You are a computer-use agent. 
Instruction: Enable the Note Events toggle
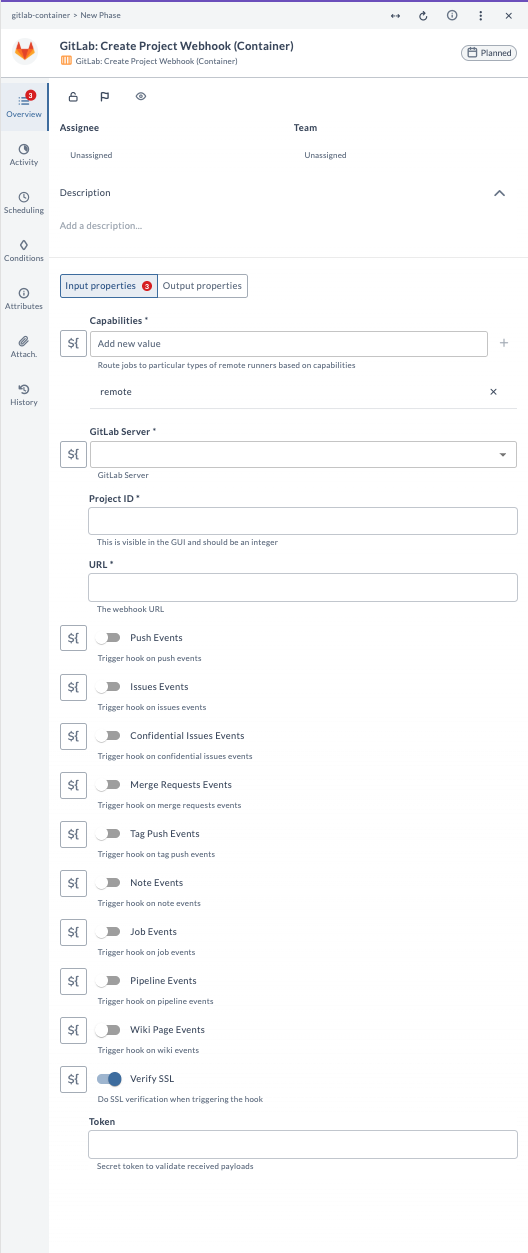(108, 883)
